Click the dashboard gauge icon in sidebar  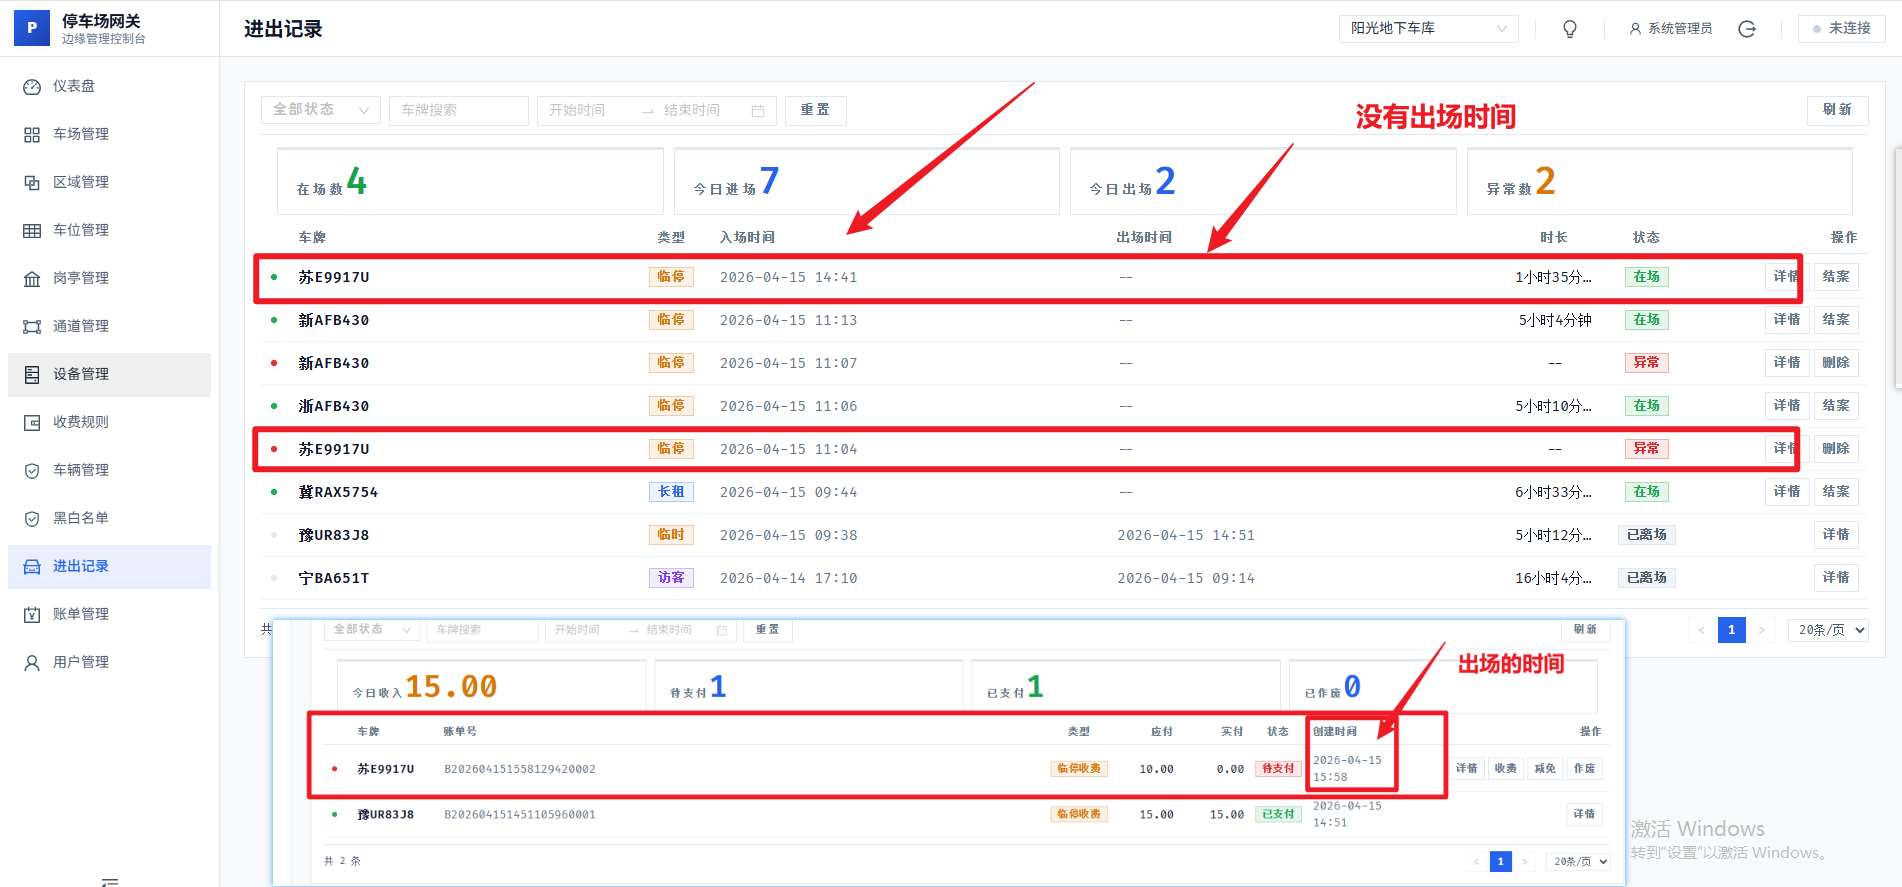(32, 87)
